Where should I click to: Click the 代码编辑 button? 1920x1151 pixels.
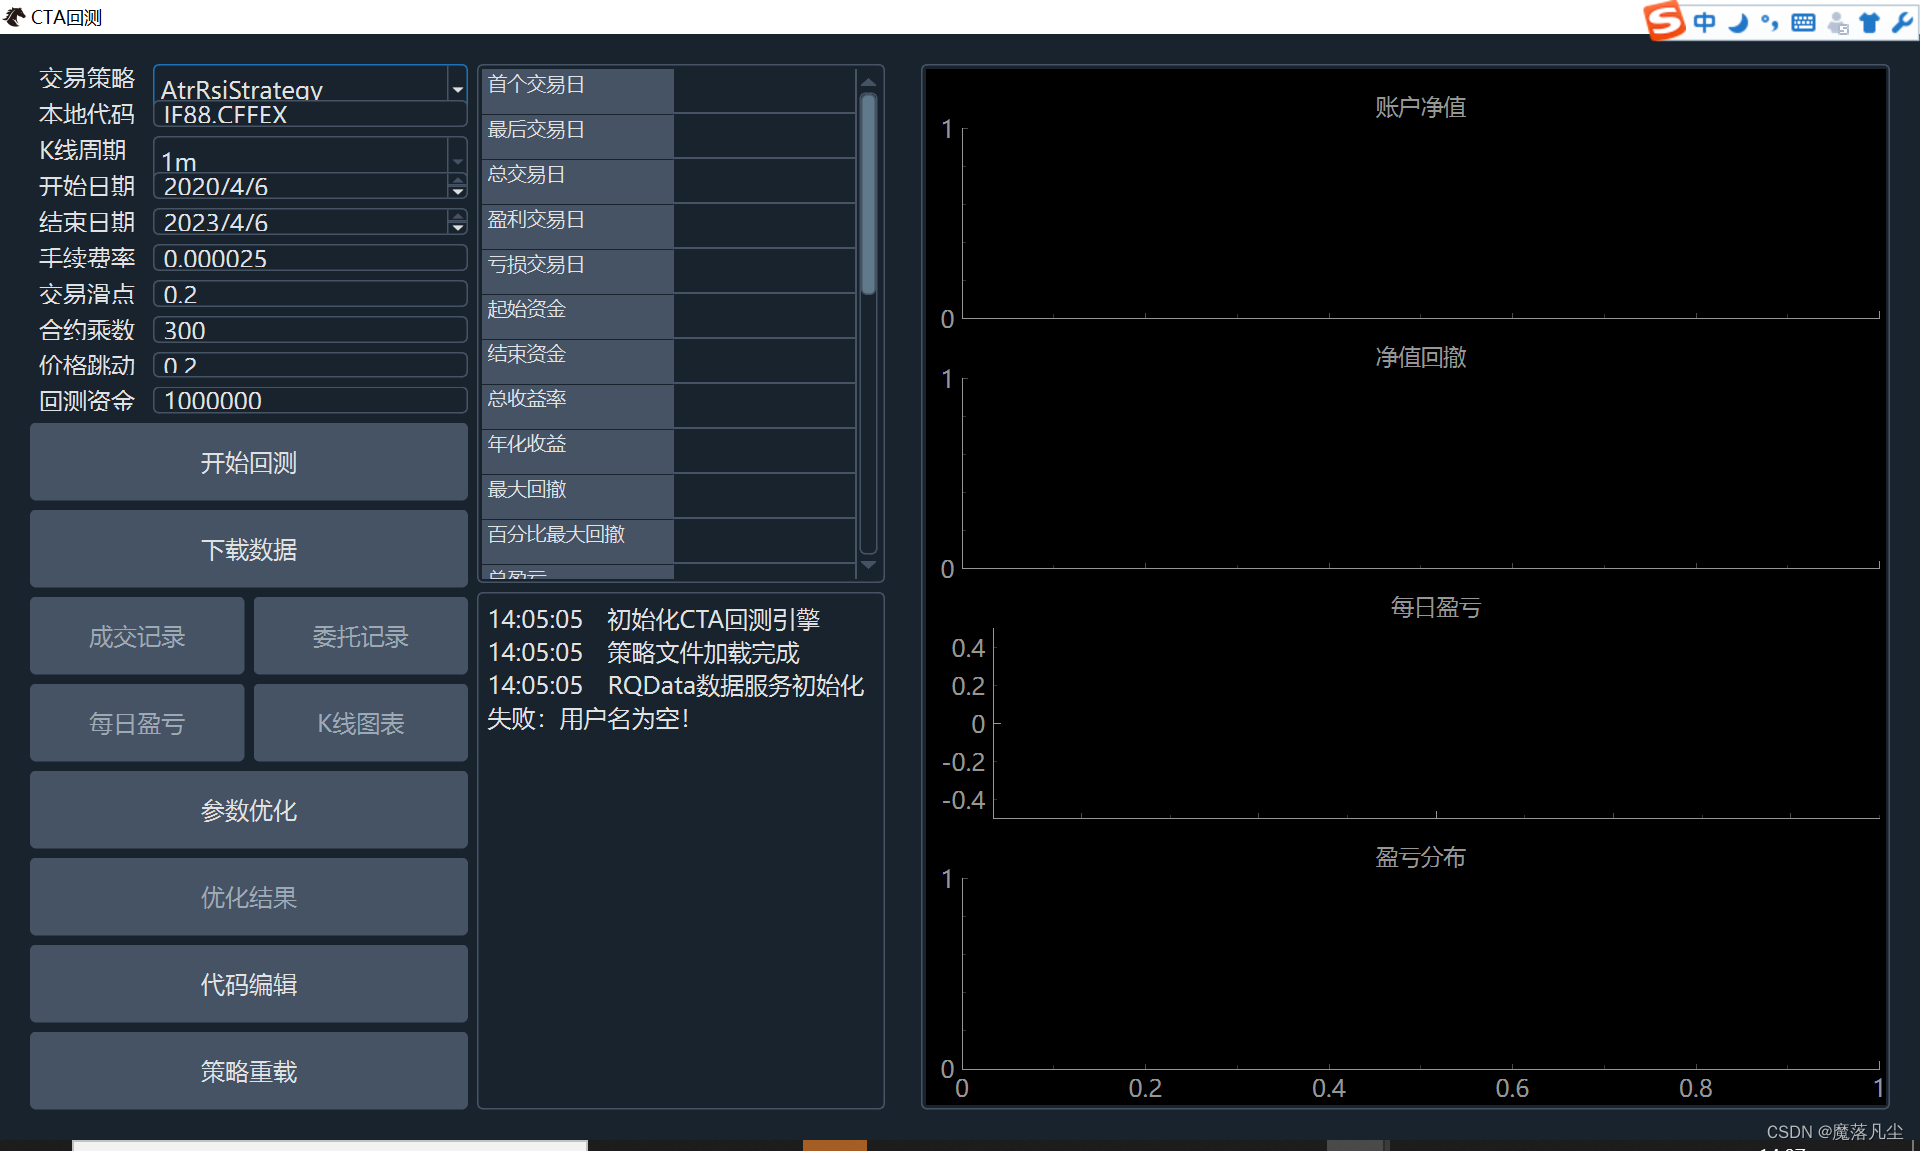click(x=248, y=984)
